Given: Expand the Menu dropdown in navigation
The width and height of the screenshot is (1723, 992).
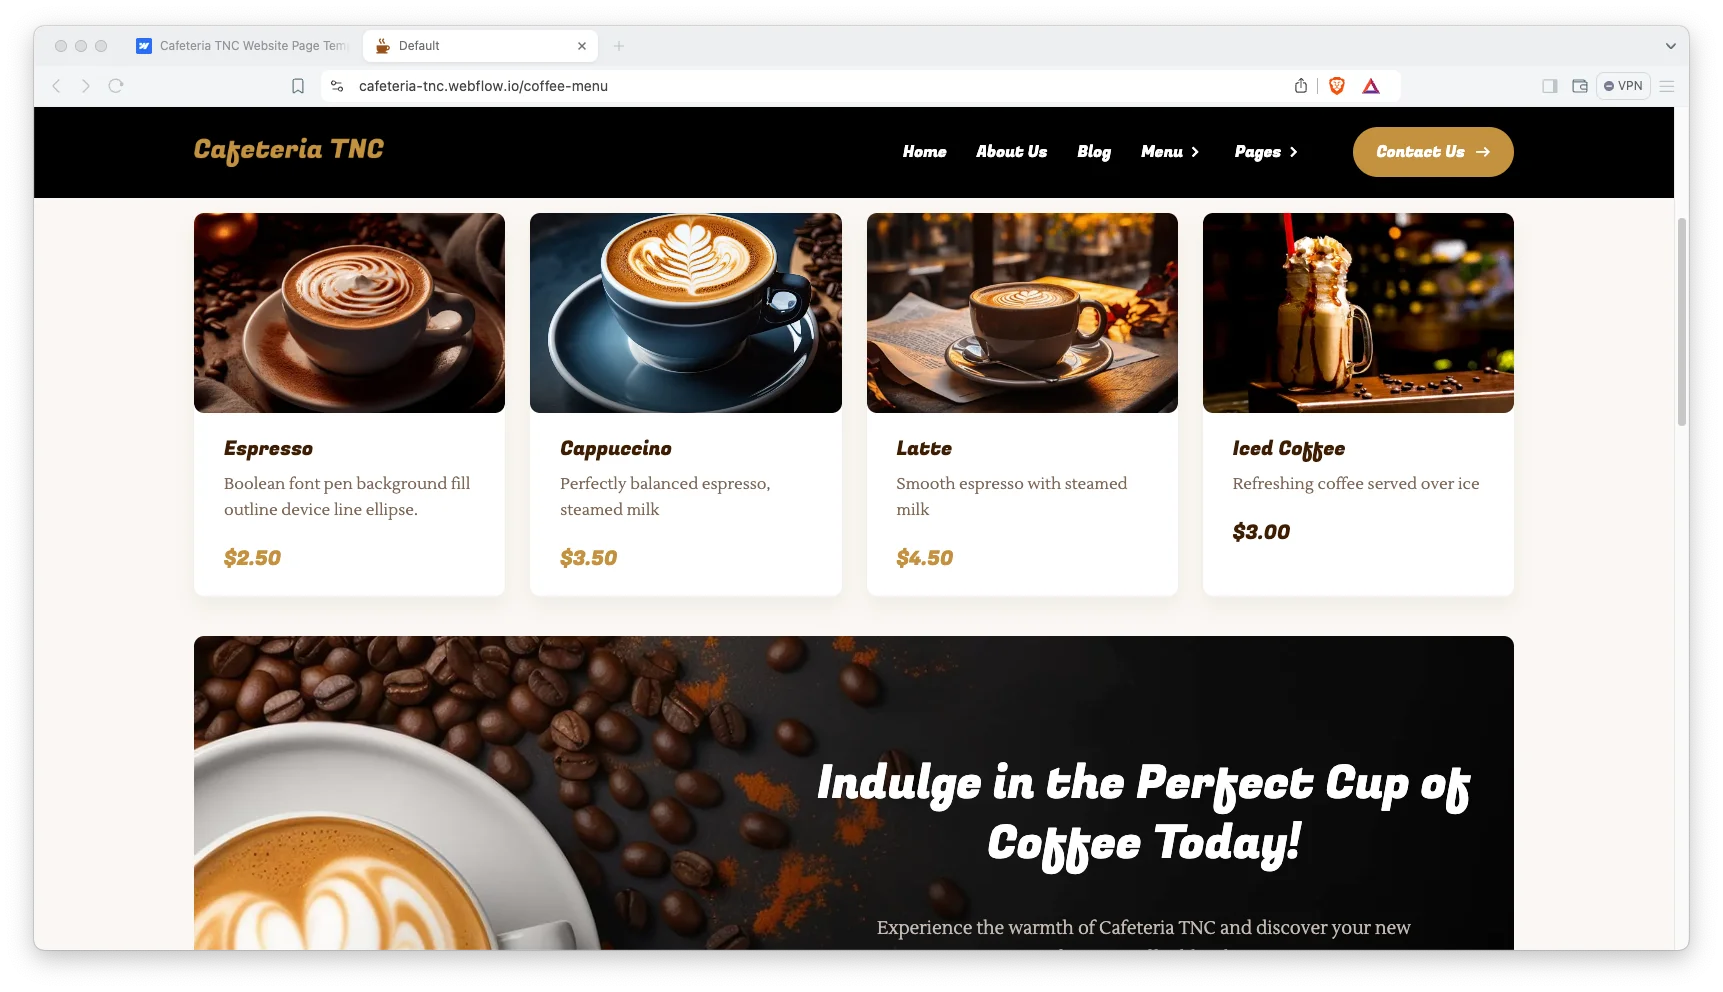Looking at the screenshot, I should point(1170,152).
